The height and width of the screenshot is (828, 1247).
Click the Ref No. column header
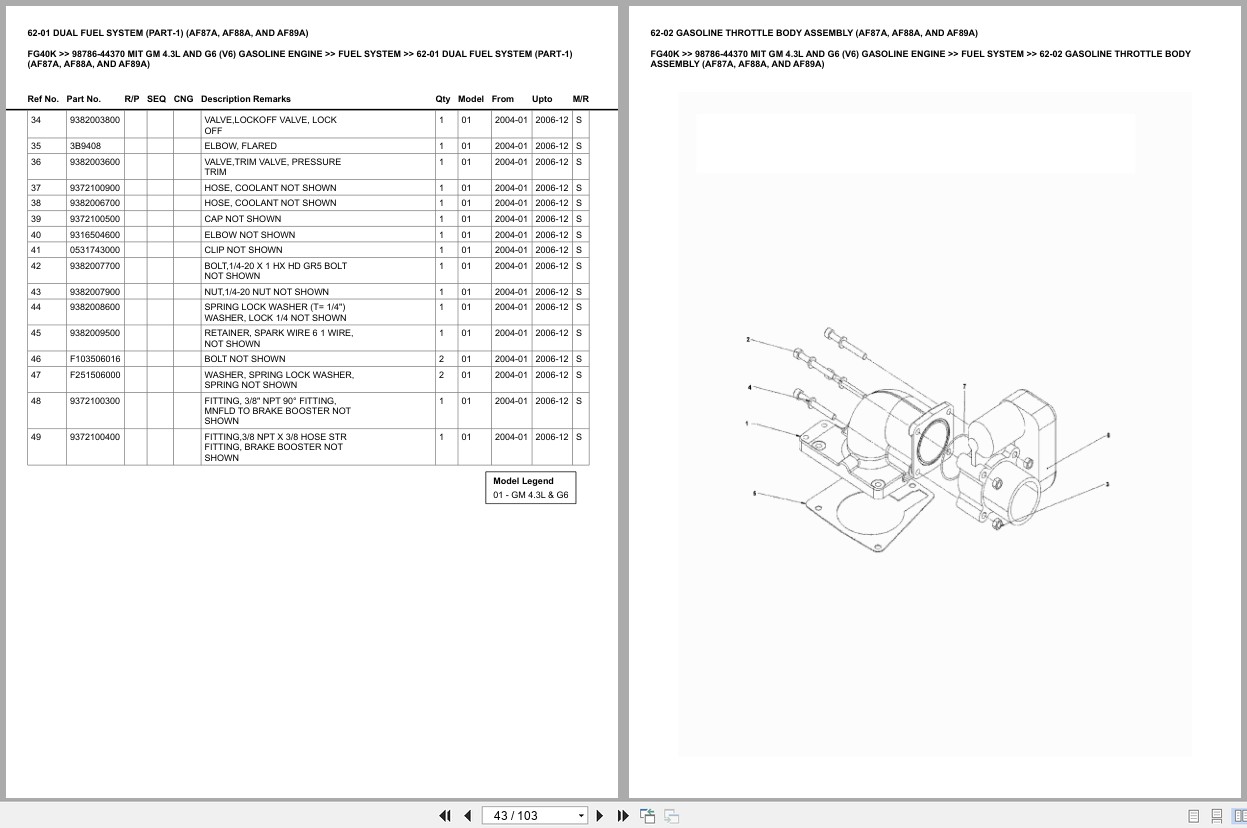click(x=43, y=99)
